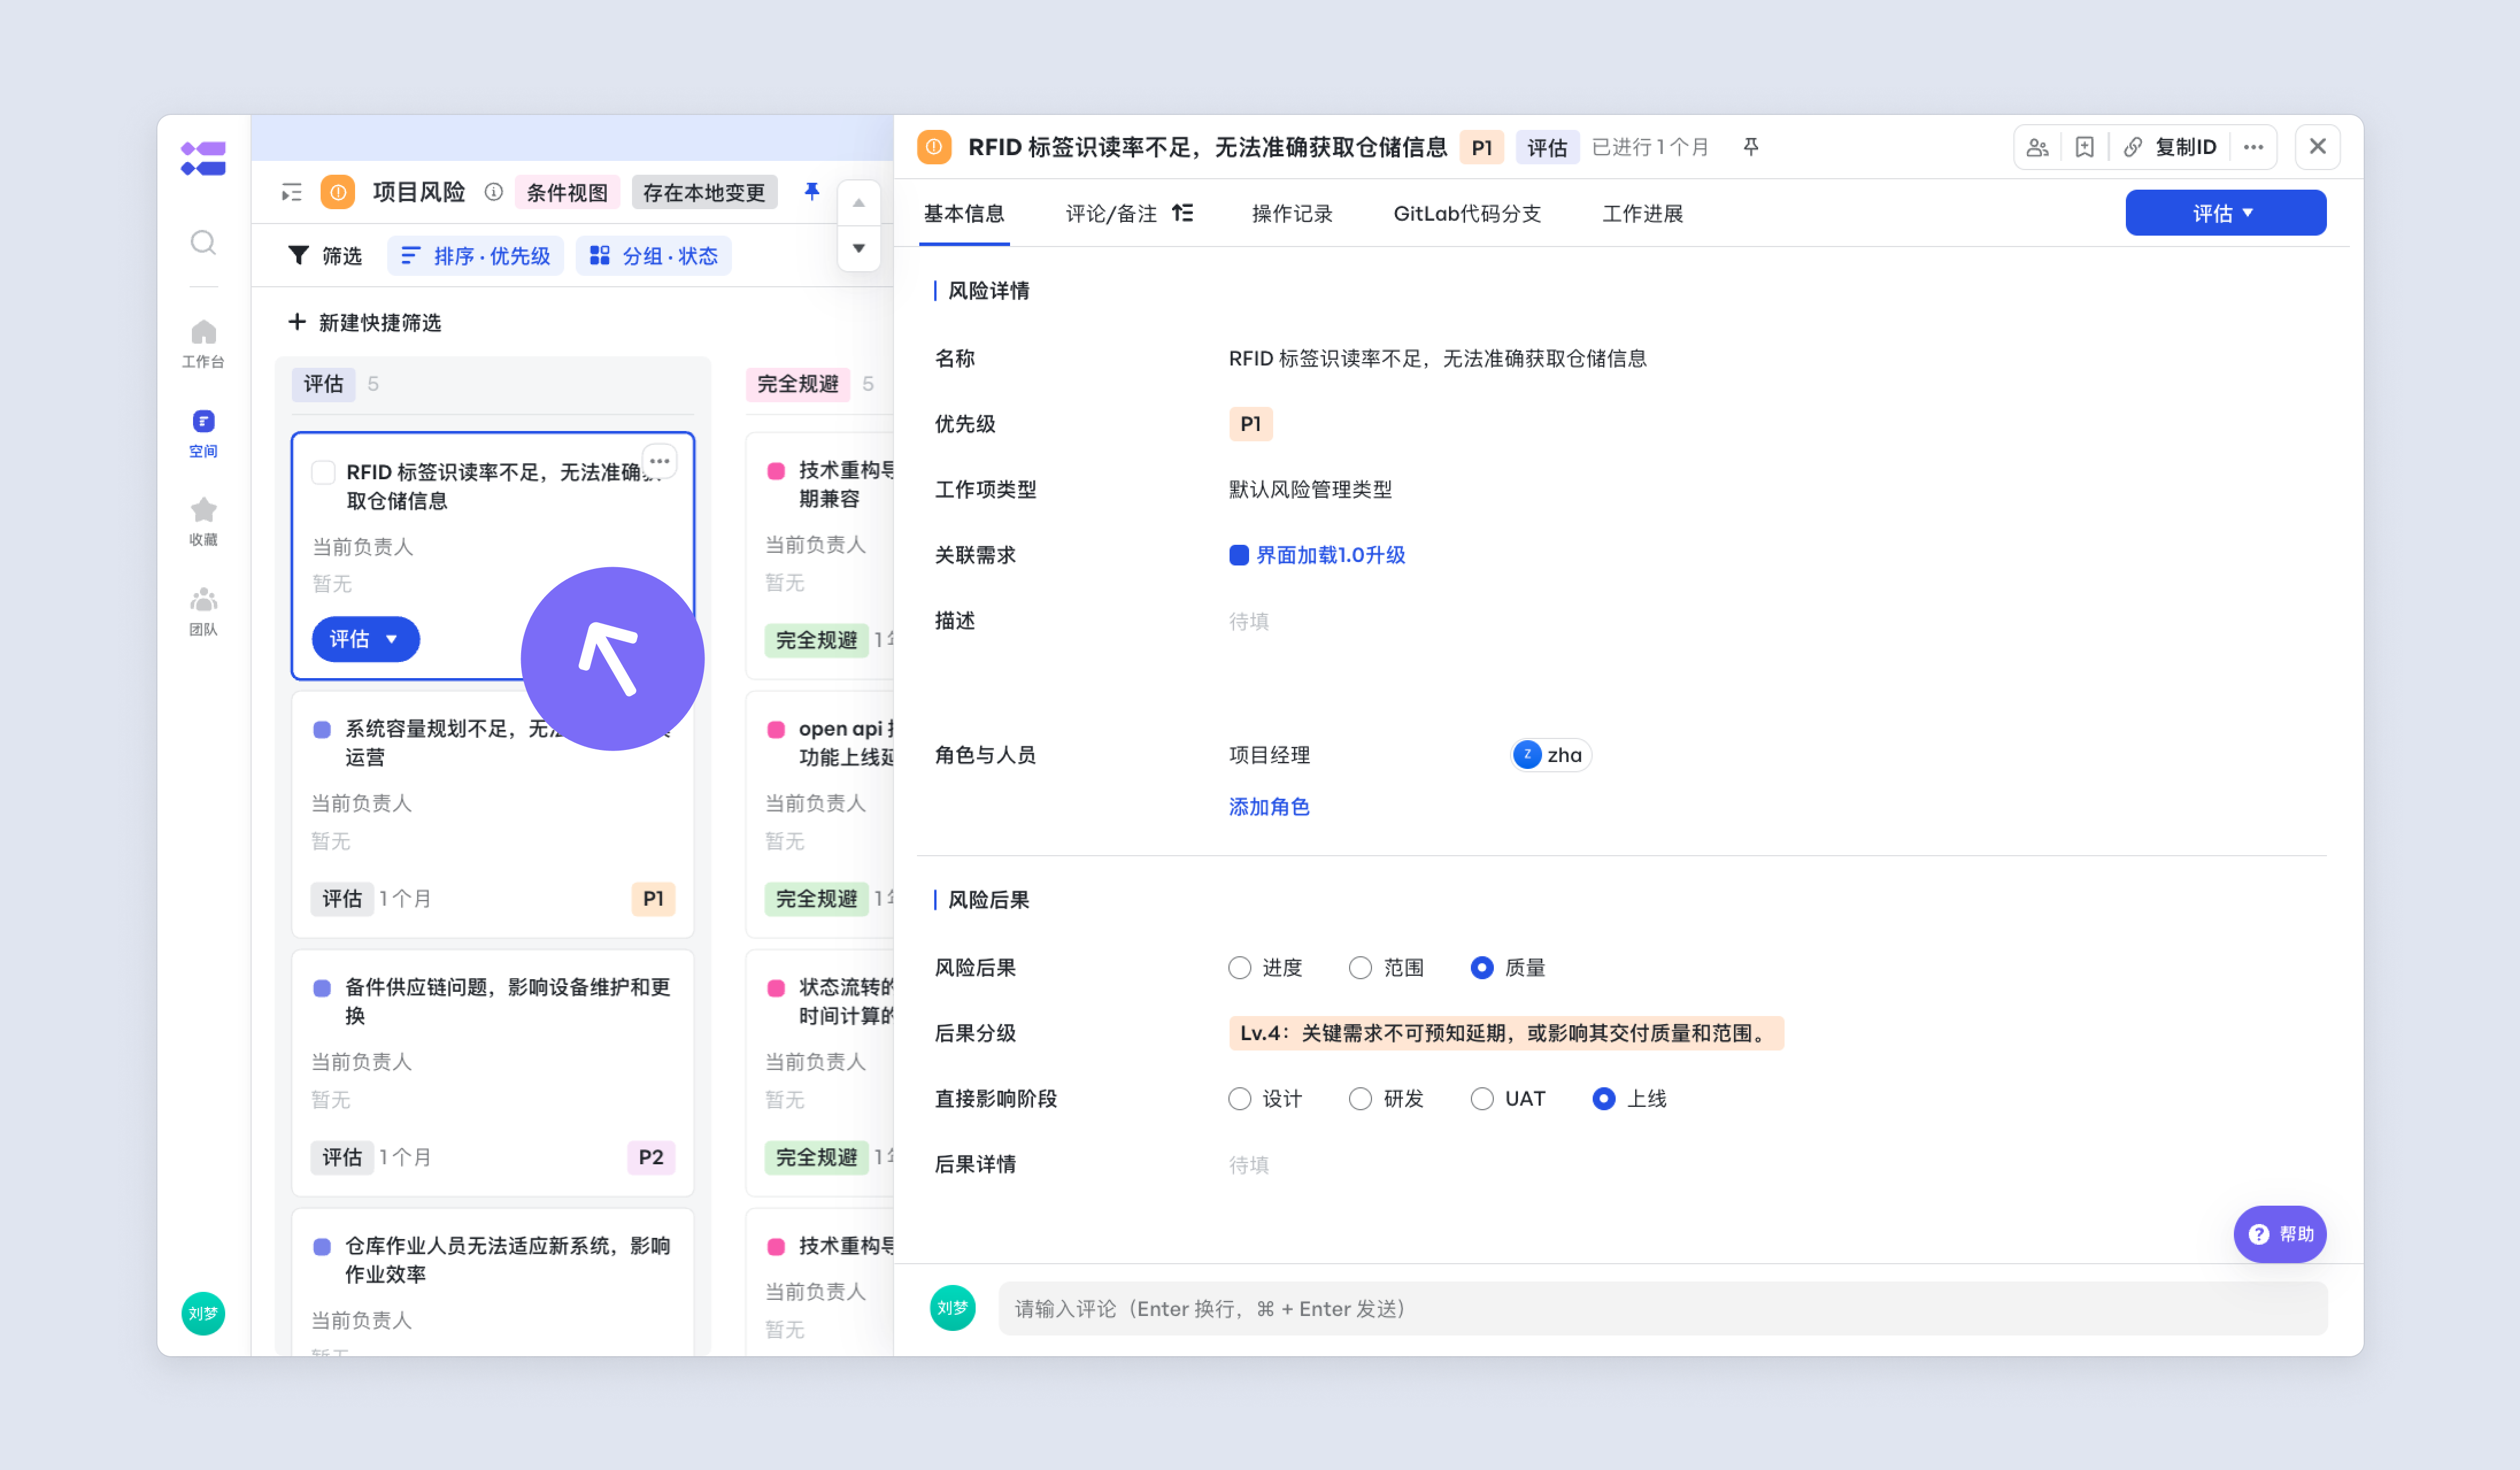Click the P1 priority tag in detail header
This screenshot has width=2520, height=1470.
coord(1481,147)
